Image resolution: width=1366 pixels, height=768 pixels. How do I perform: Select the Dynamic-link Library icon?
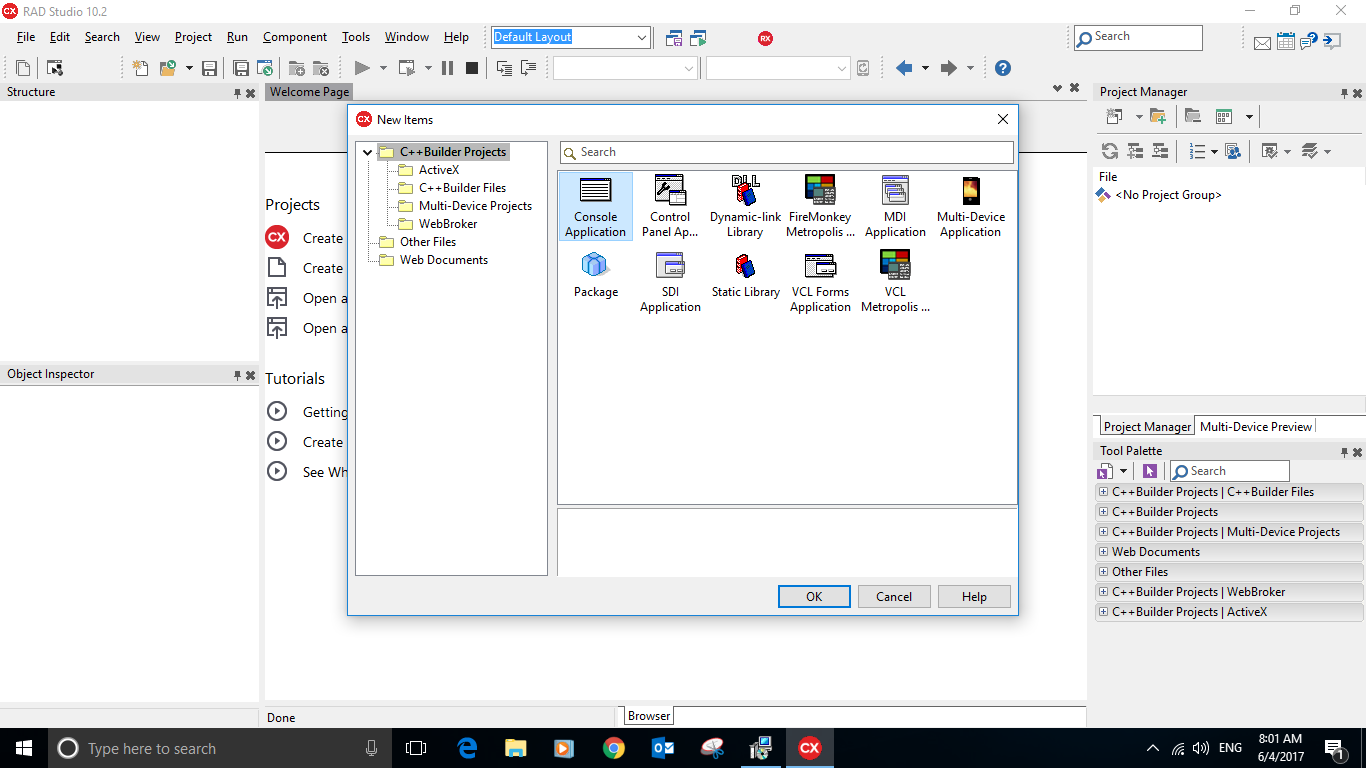click(x=745, y=206)
